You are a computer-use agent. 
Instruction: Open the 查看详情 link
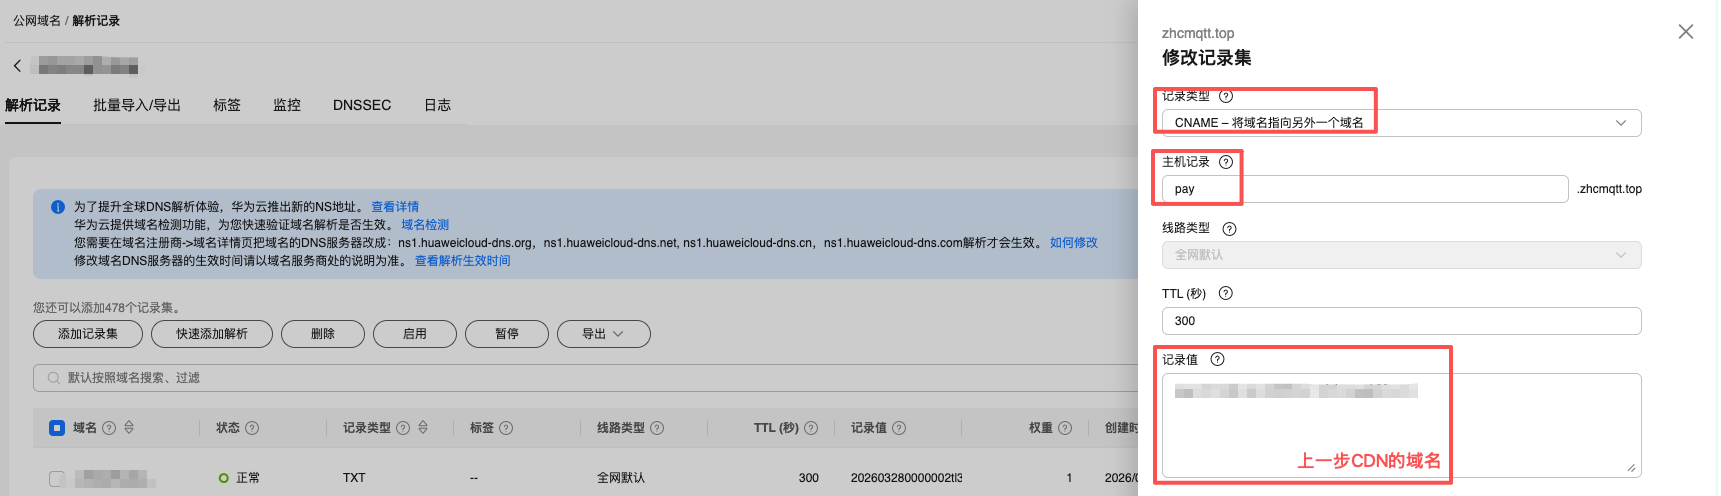(395, 207)
